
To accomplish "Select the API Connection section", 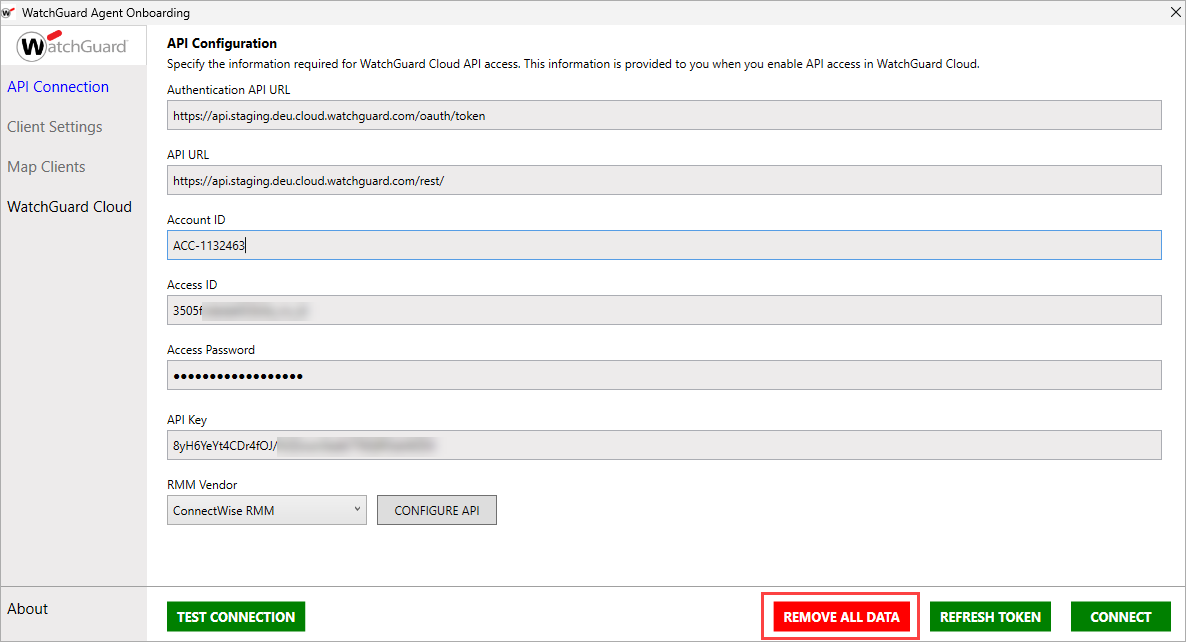I will [57, 86].
